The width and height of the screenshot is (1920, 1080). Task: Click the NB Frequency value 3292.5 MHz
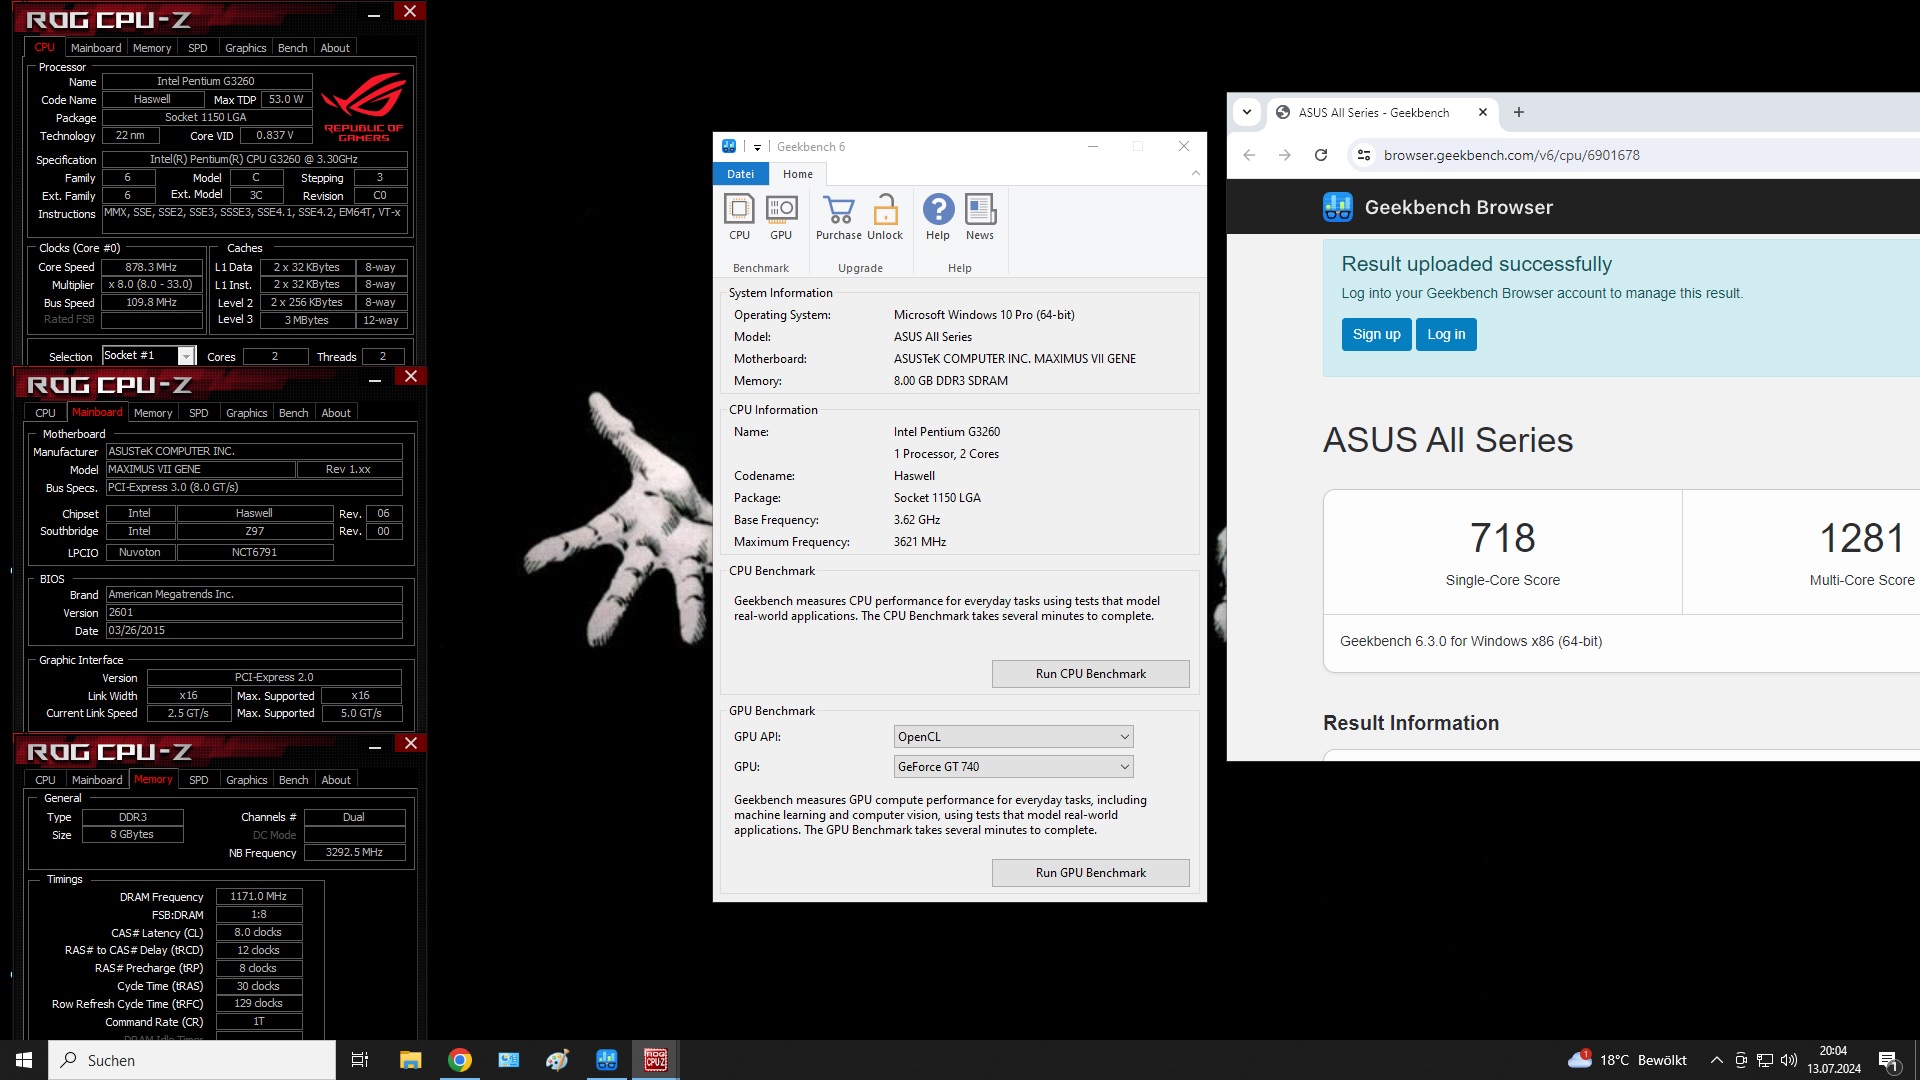tap(354, 852)
